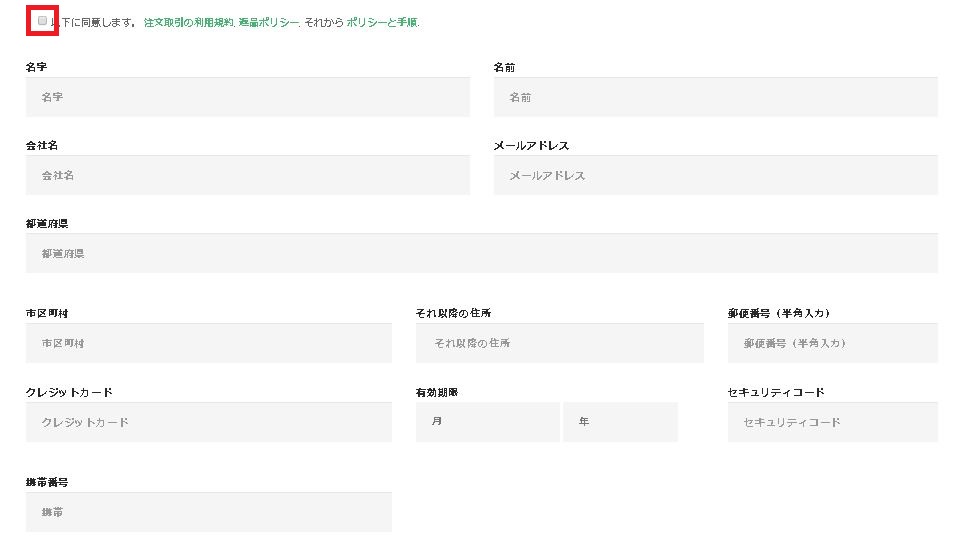Screen dimensions: 963x543
Task: Click the セキュリティコード input field
Action: pos(832,423)
